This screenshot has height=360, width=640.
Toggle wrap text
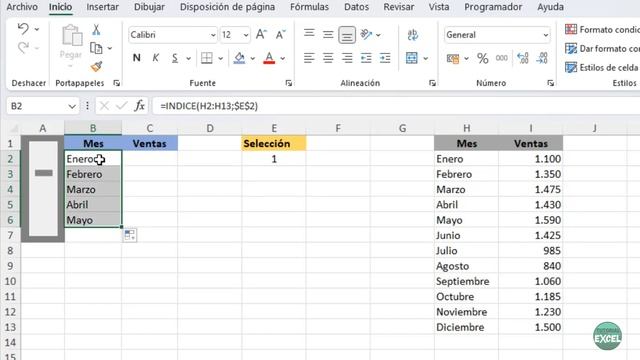(x=413, y=35)
